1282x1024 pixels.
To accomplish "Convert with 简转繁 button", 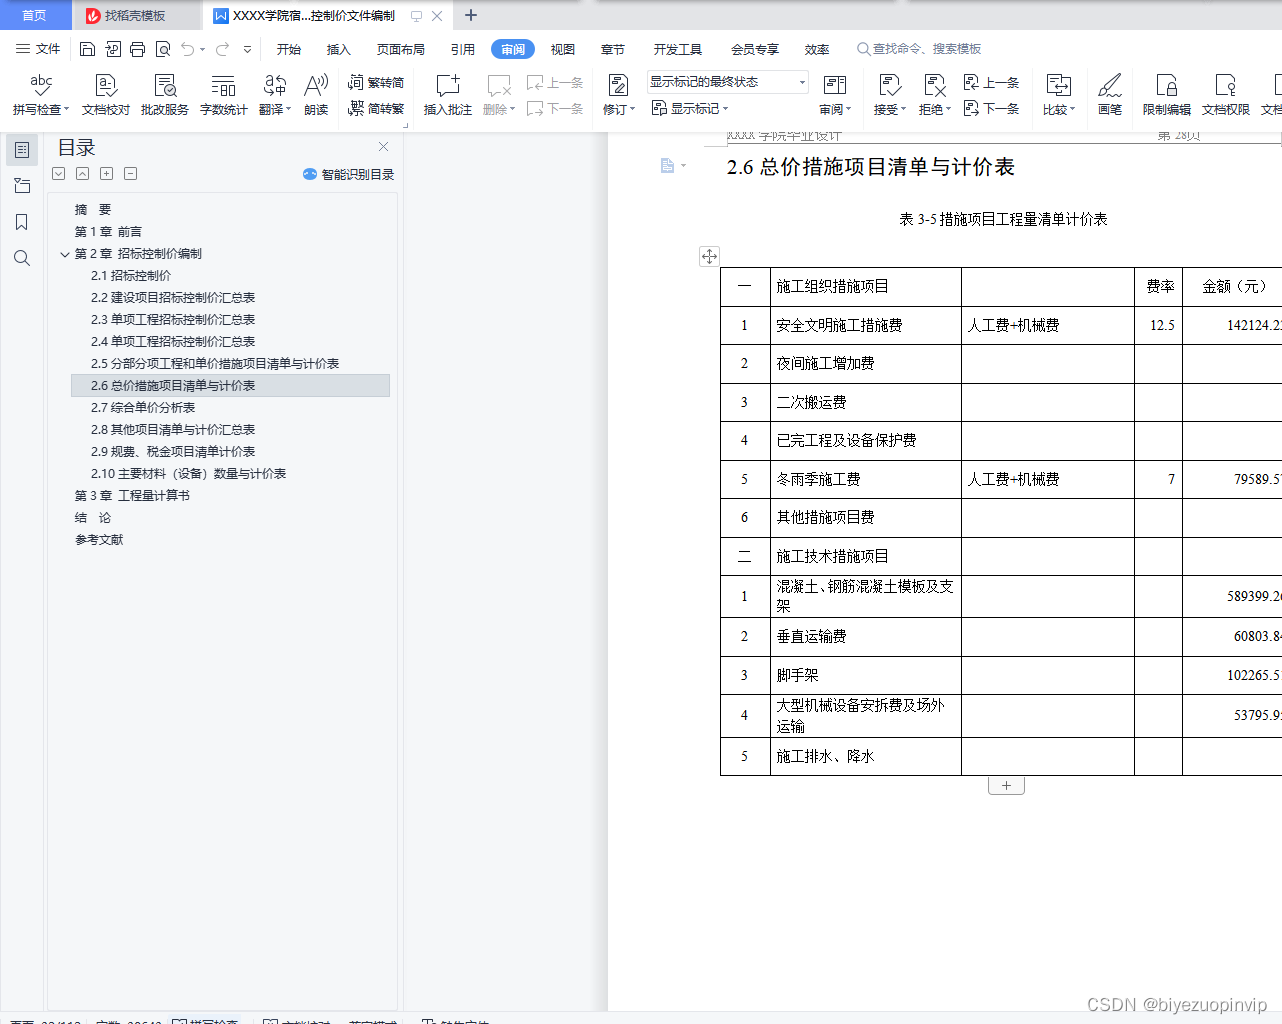I will coord(376,108).
